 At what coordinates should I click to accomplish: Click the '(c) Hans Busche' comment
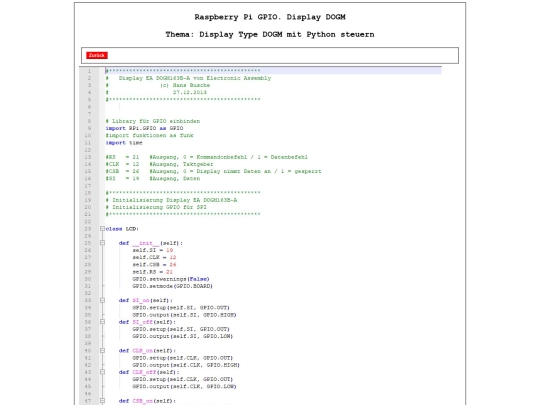185,85
